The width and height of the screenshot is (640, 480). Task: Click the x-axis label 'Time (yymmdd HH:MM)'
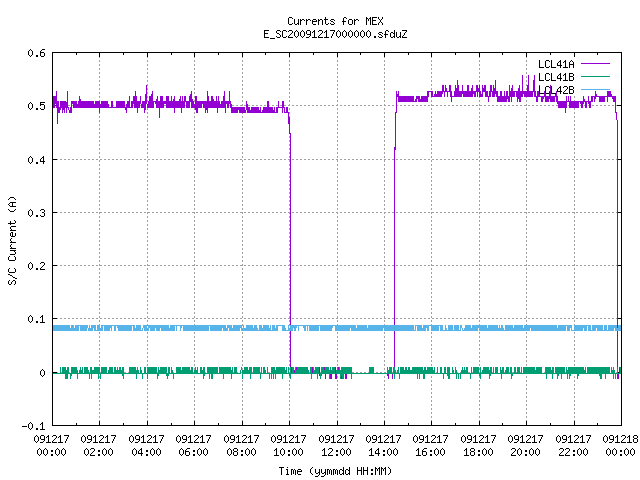(335, 471)
